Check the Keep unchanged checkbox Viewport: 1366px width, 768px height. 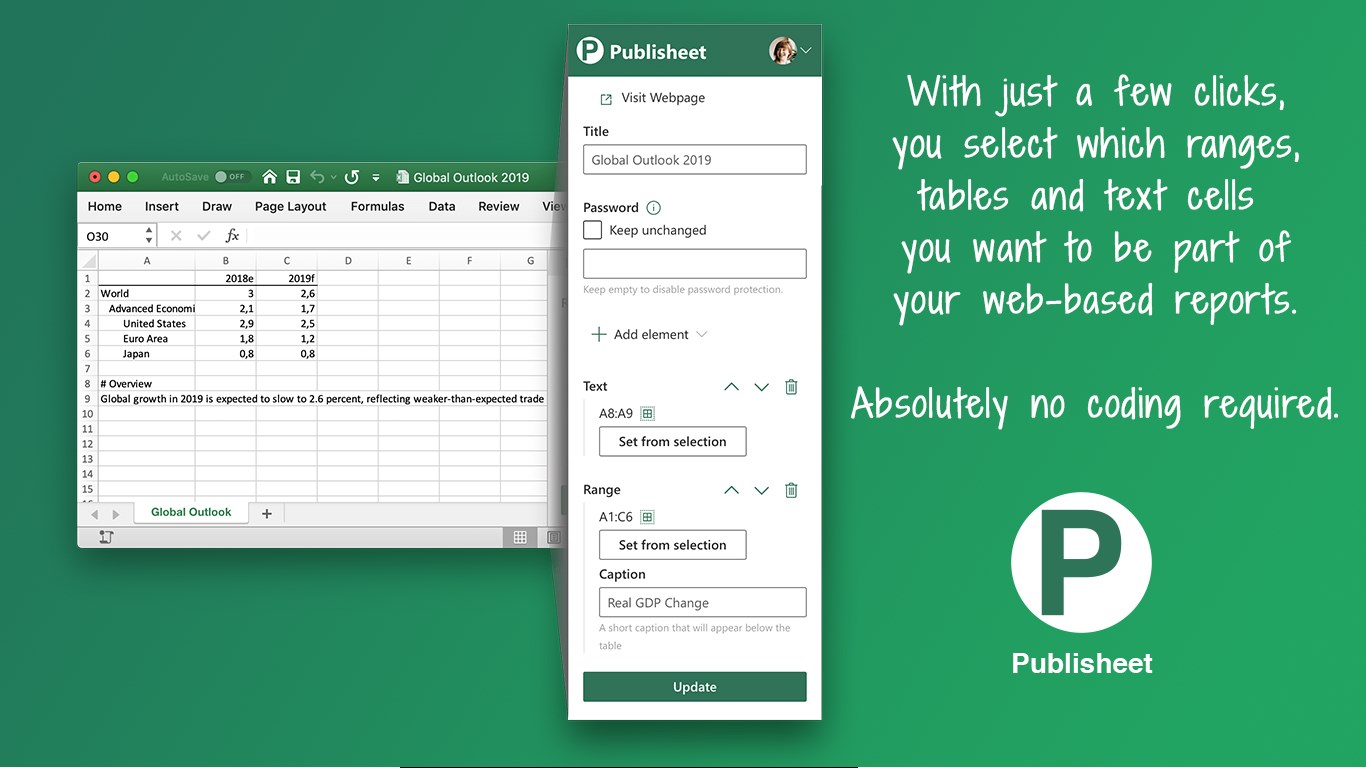(593, 230)
